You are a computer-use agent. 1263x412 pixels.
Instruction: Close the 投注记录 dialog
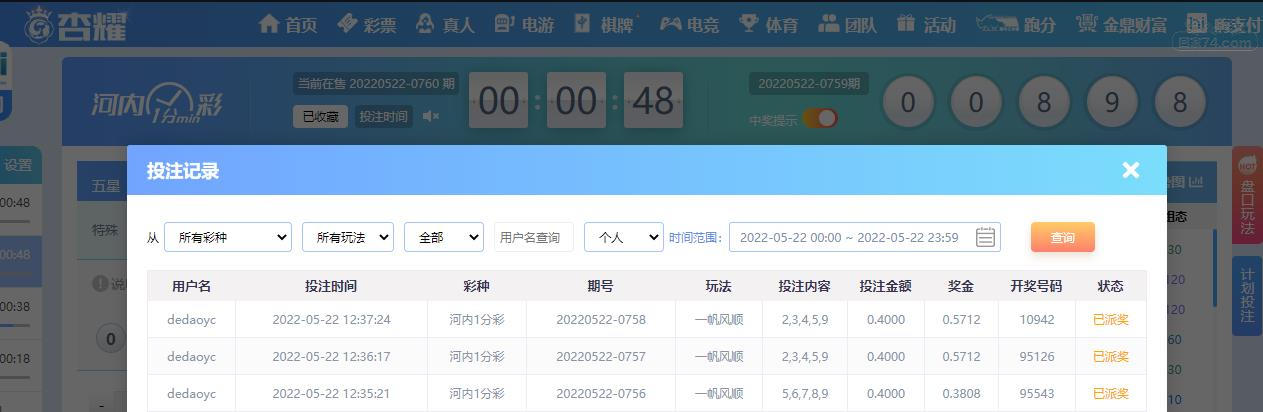click(1131, 170)
